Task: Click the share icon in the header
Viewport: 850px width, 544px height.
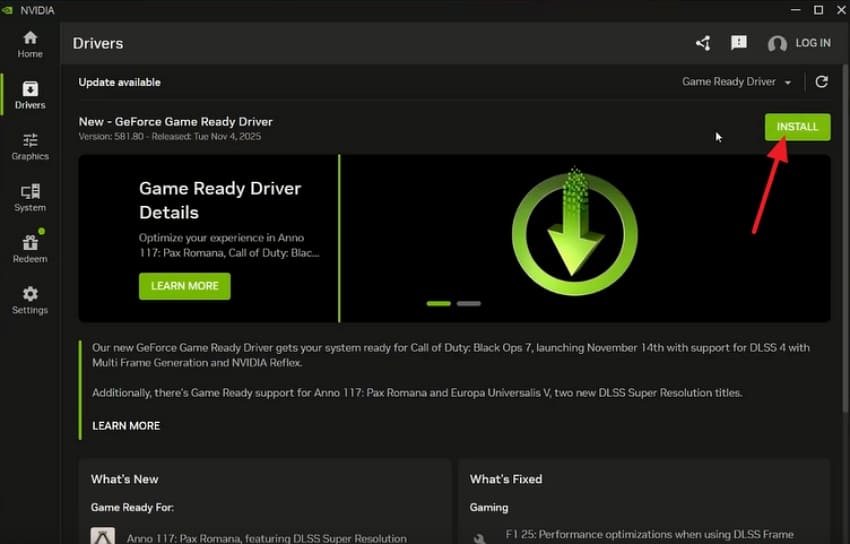Action: point(703,43)
